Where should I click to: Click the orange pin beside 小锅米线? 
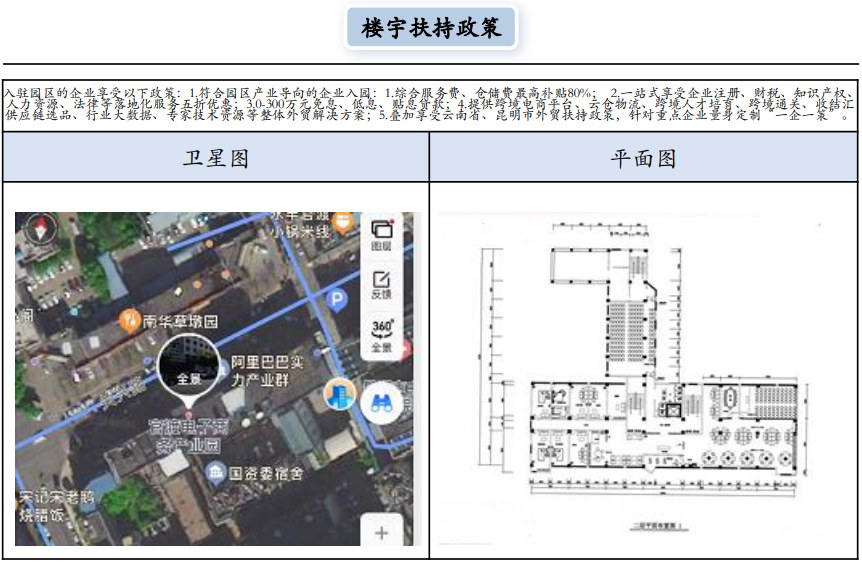tap(343, 223)
